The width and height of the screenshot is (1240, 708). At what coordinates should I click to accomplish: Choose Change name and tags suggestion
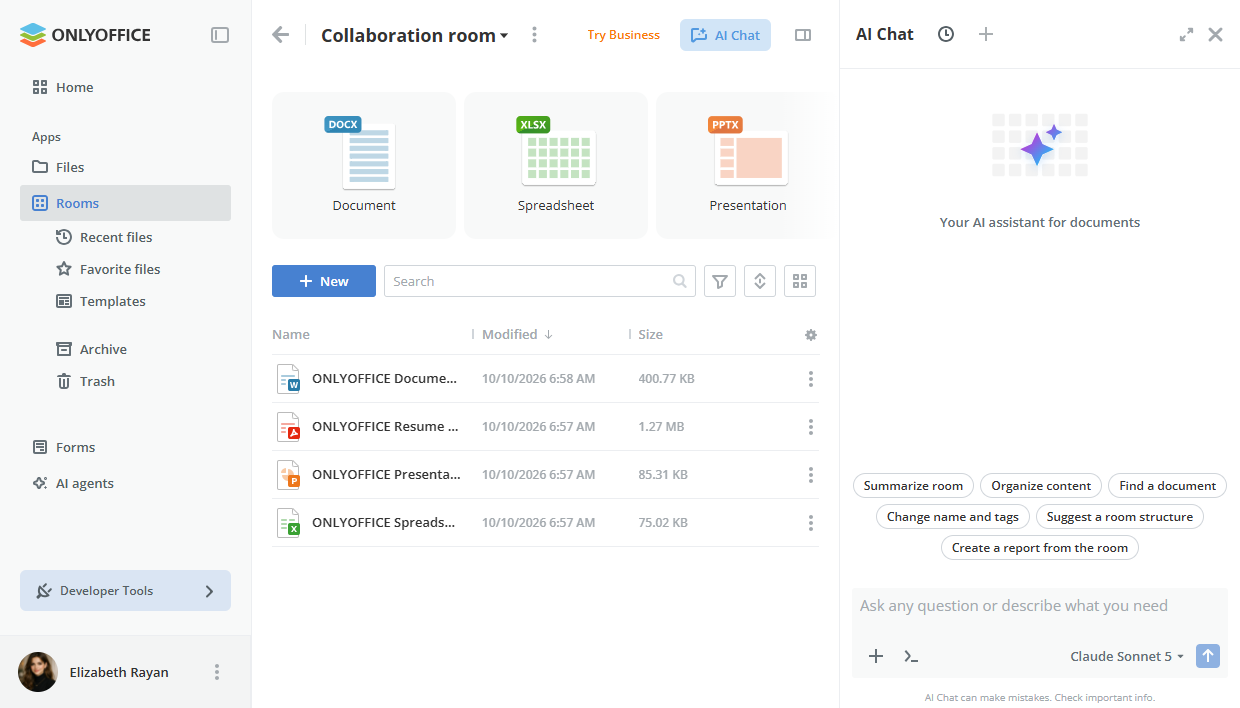[952, 517]
